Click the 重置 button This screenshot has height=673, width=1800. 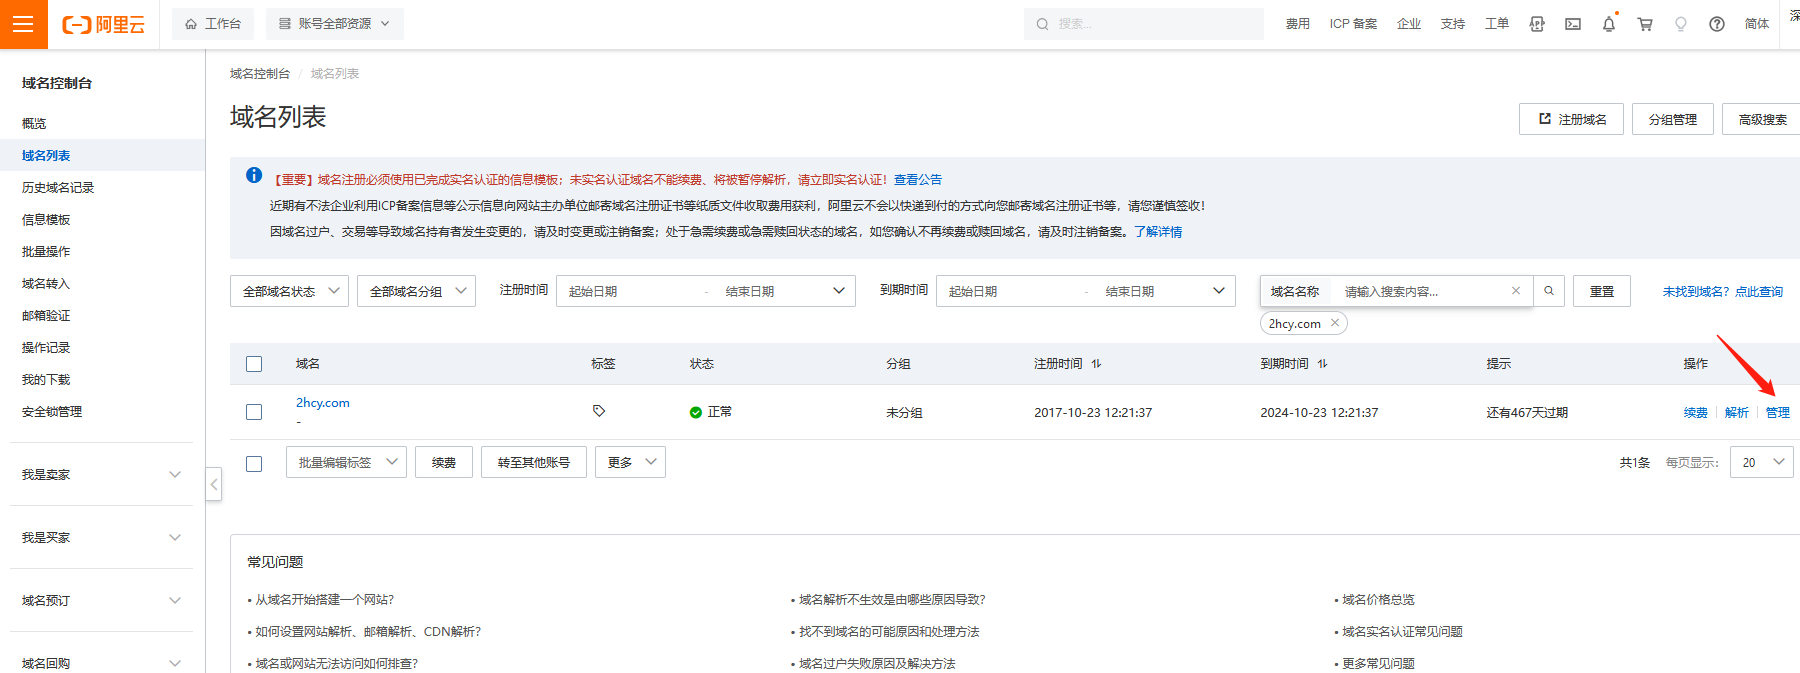(1602, 291)
